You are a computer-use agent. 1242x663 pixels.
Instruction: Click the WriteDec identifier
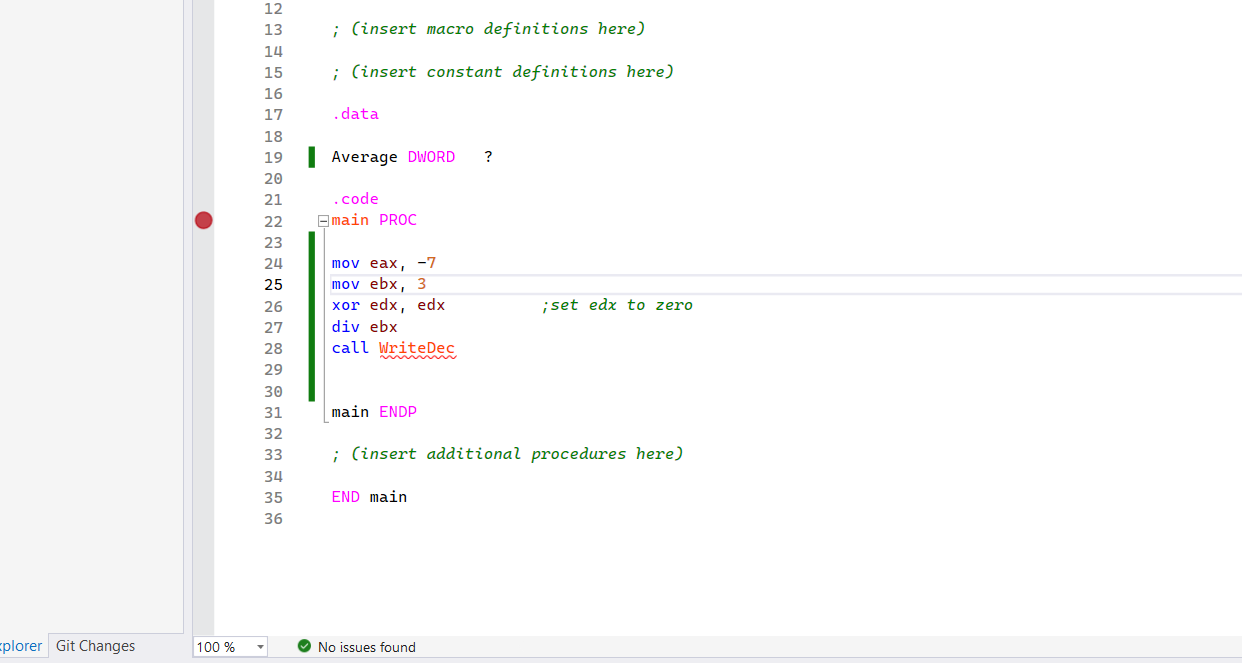pyautogui.click(x=417, y=348)
